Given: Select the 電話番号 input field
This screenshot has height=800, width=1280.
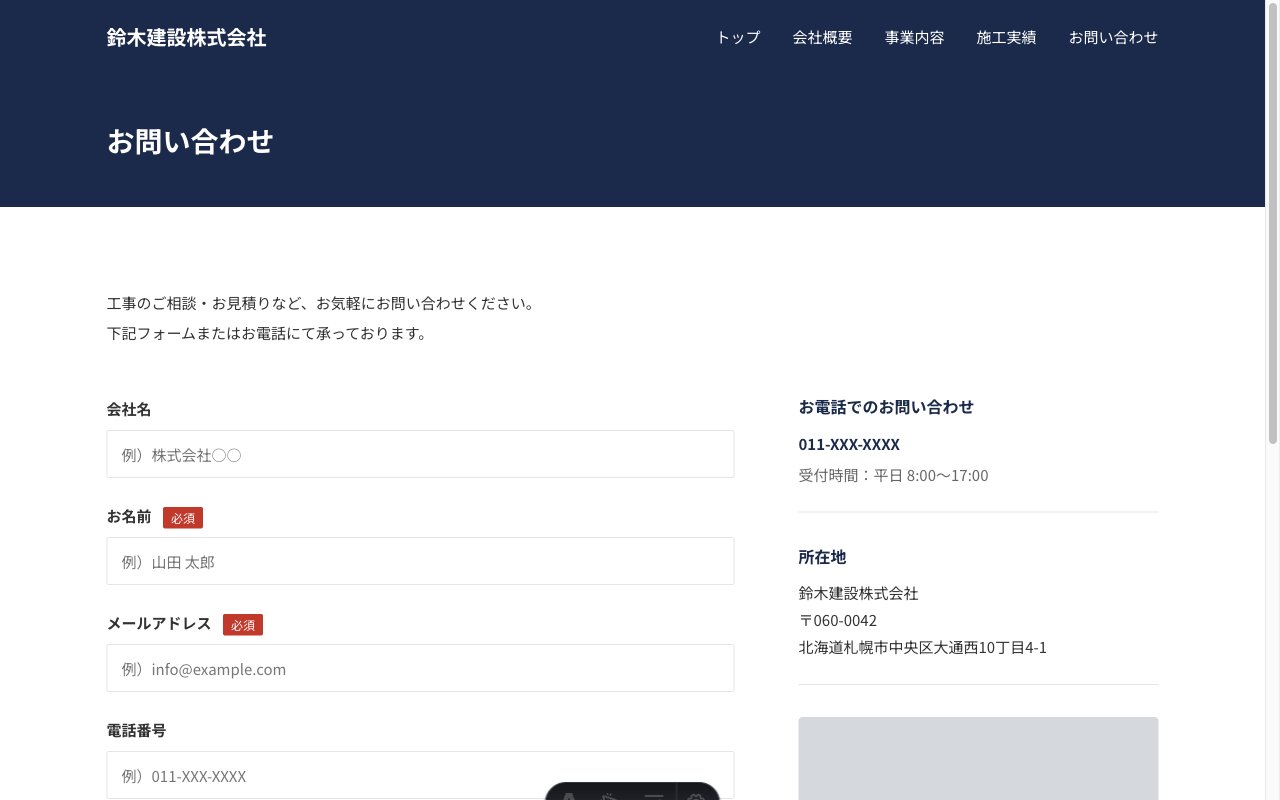Looking at the screenshot, I should click(x=420, y=775).
